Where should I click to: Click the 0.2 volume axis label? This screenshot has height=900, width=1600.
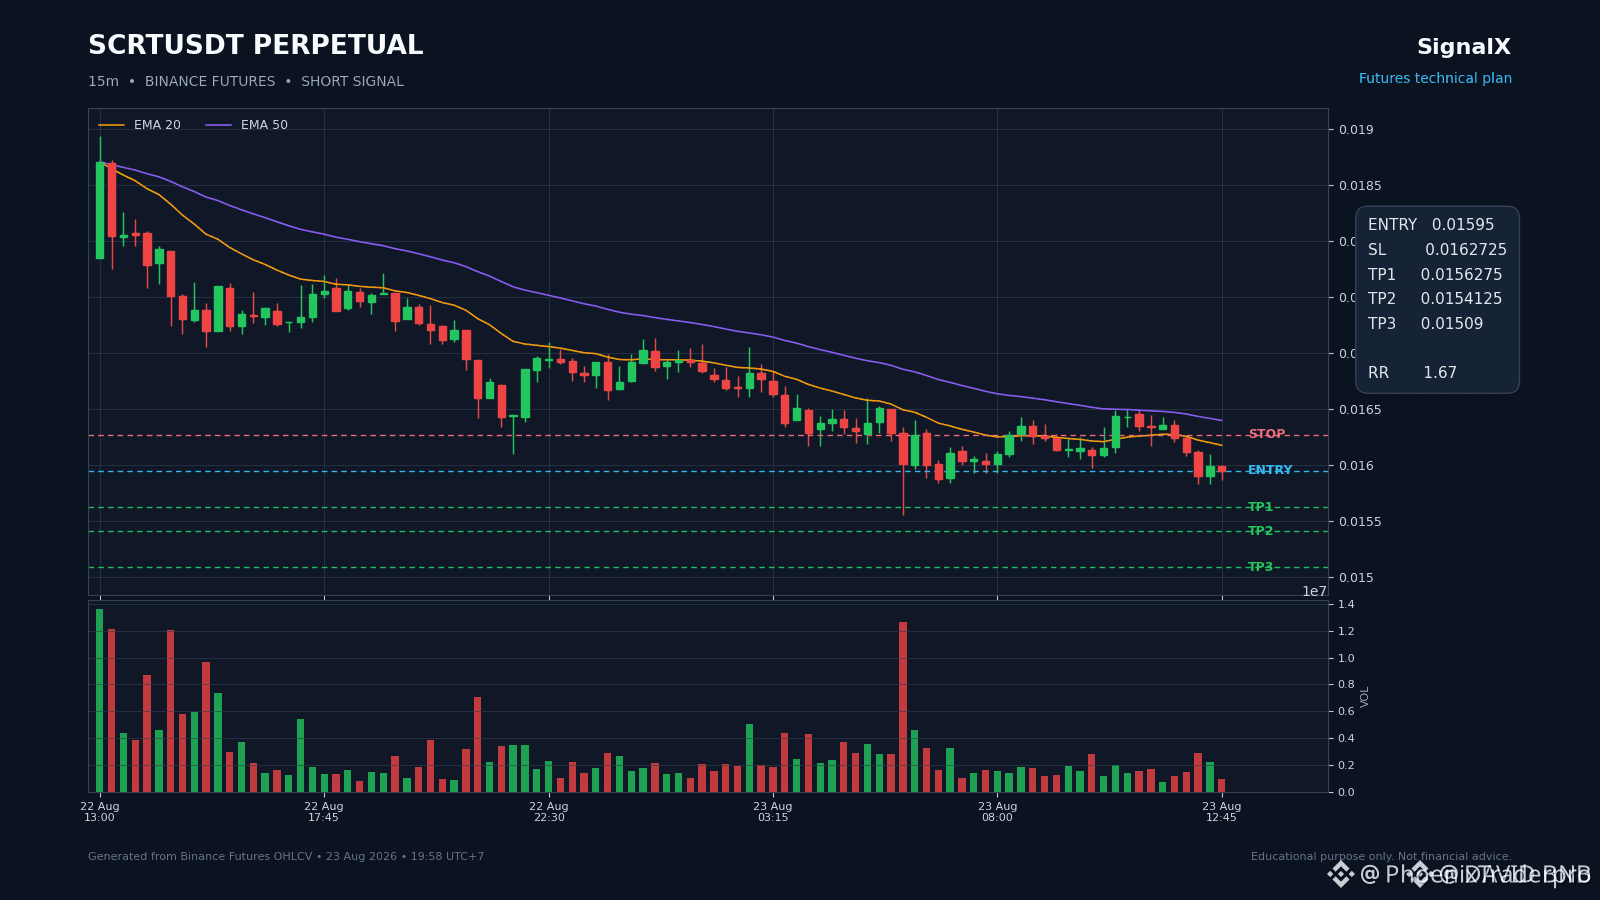[1346, 766]
